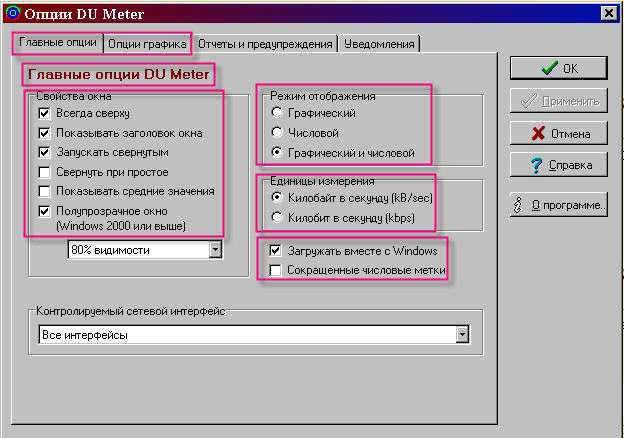Choose Килобайт в секунду (kB/sec) units

277,197
